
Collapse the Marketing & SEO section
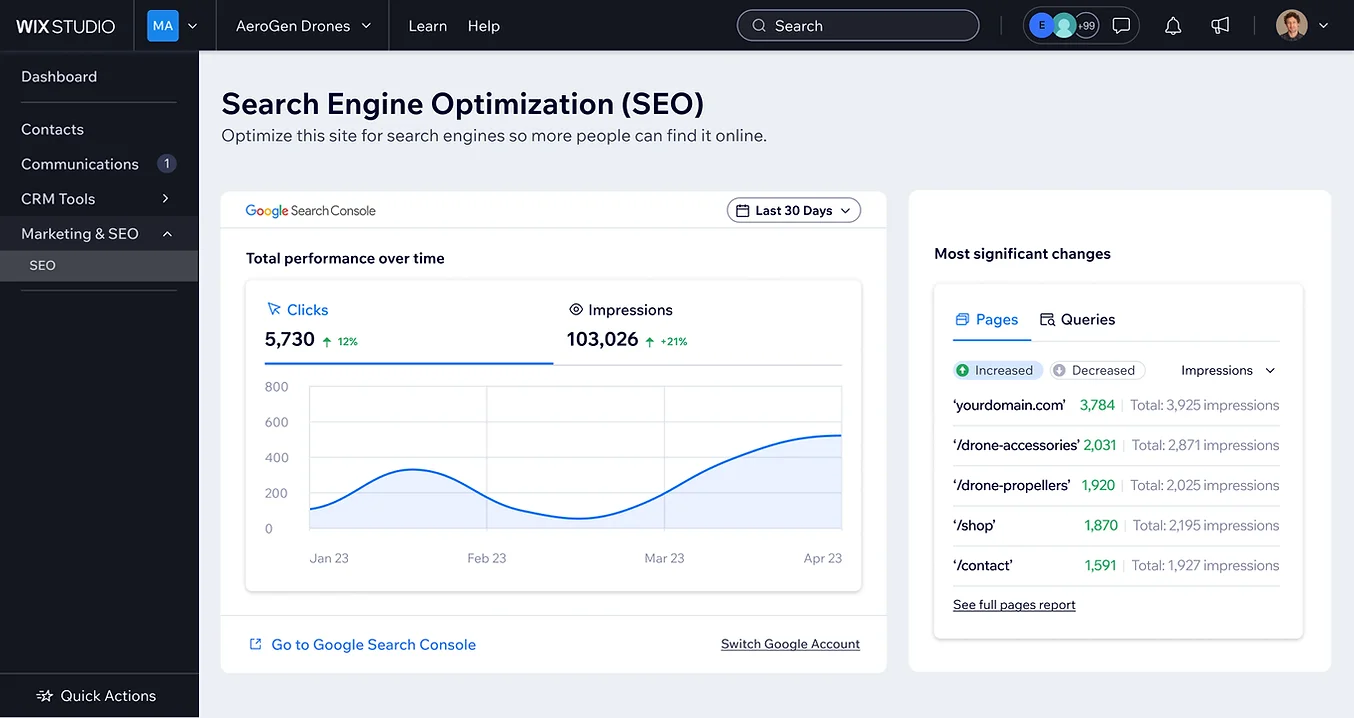(x=167, y=234)
